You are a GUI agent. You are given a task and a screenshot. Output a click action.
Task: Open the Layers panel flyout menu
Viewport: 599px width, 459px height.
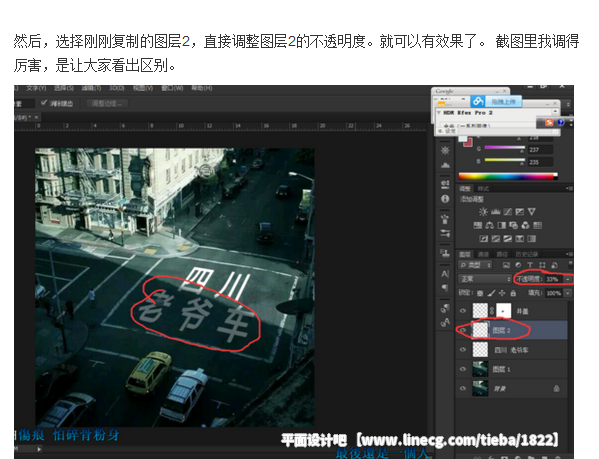569,254
